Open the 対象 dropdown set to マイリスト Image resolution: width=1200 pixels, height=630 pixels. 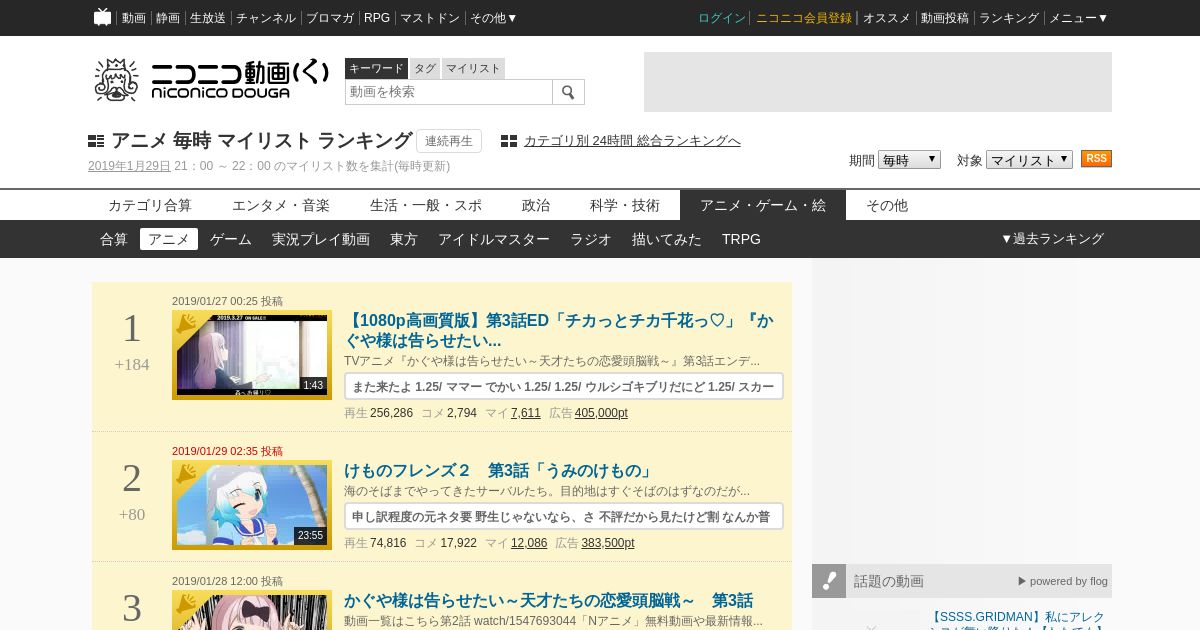click(1029, 160)
